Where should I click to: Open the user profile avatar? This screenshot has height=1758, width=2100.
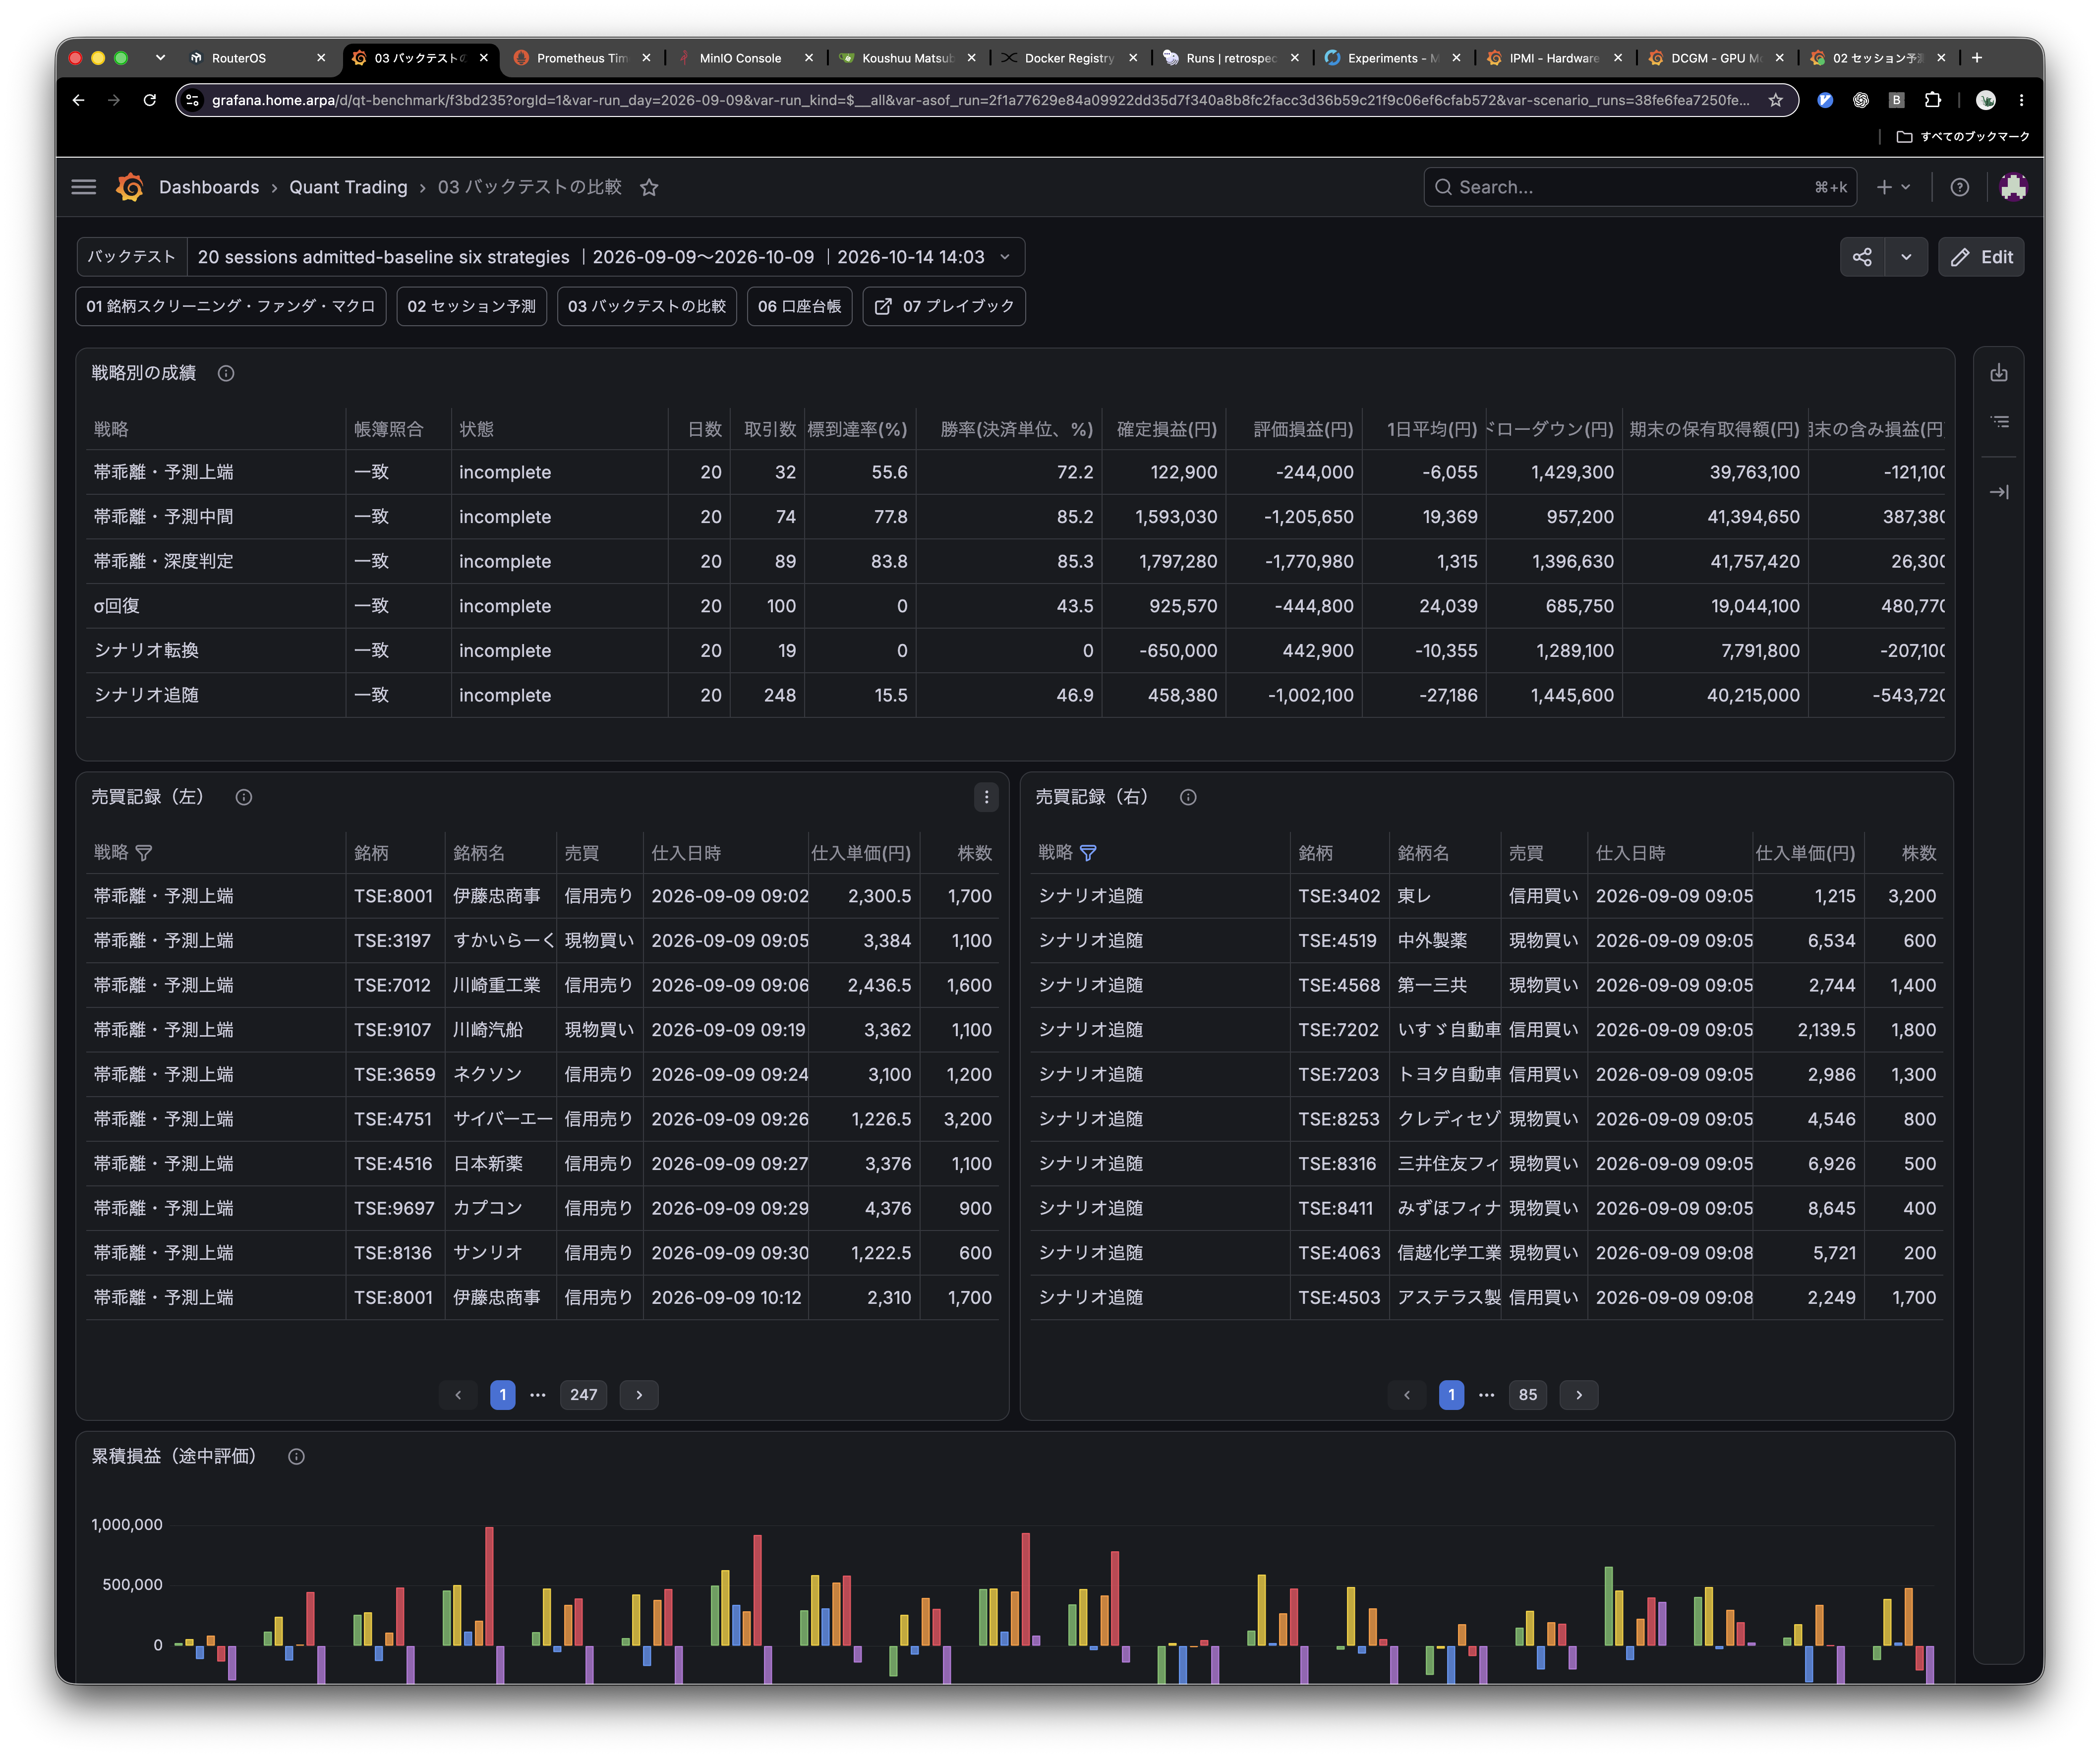[x=2013, y=187]
